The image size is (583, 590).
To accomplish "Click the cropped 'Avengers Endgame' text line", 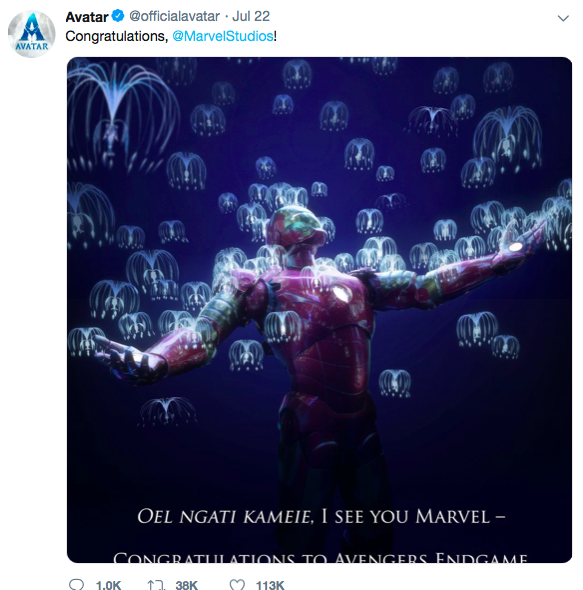I will tap(320, 557).
